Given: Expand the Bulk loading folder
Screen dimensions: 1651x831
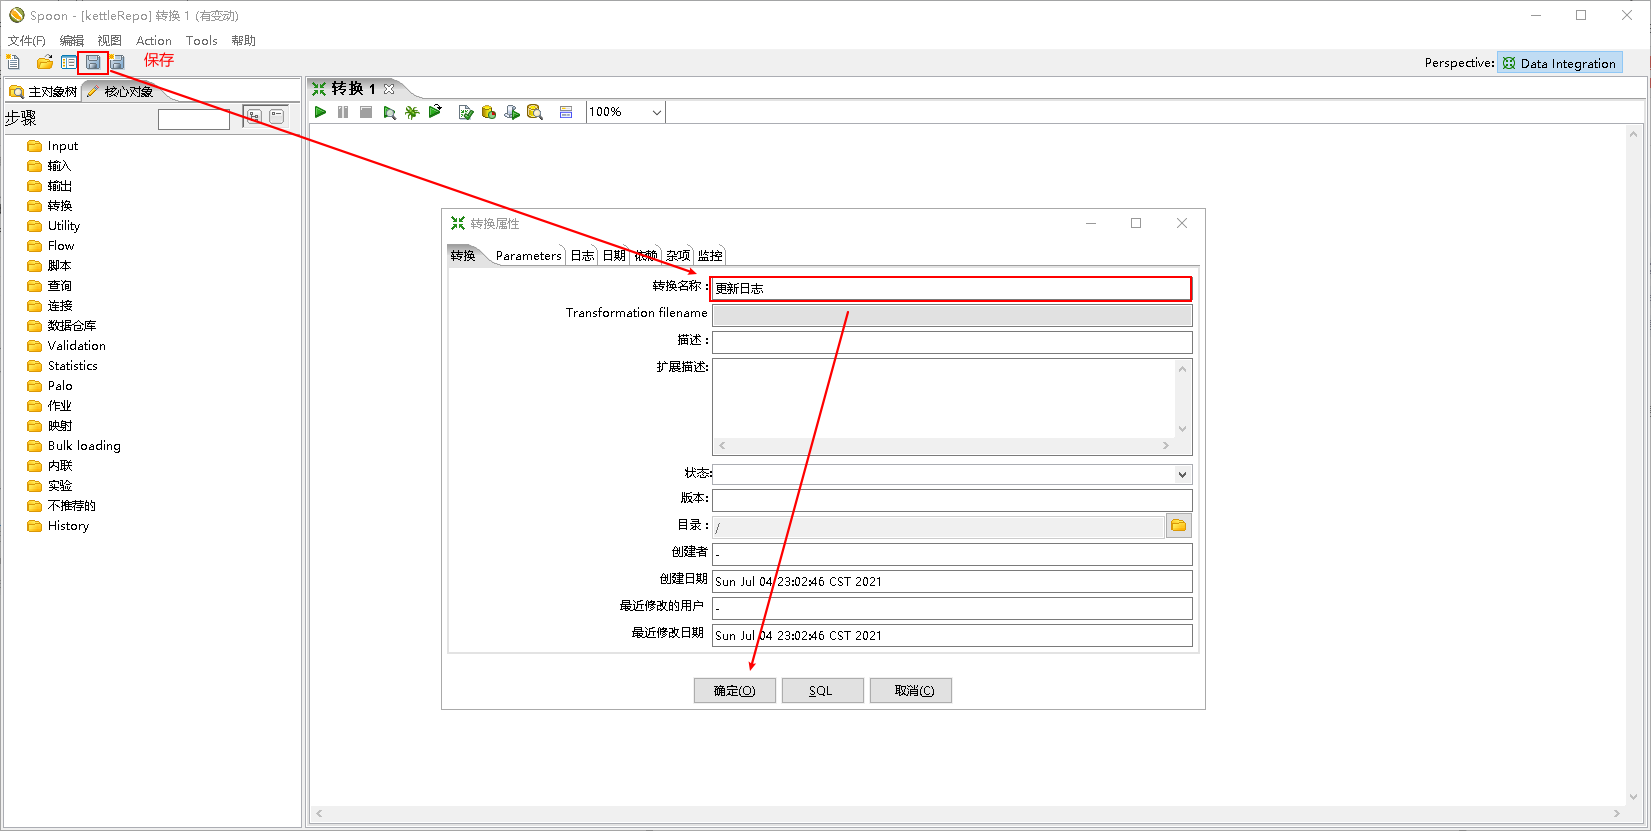Looking at the screenshot, I should [x=73, y=446].
